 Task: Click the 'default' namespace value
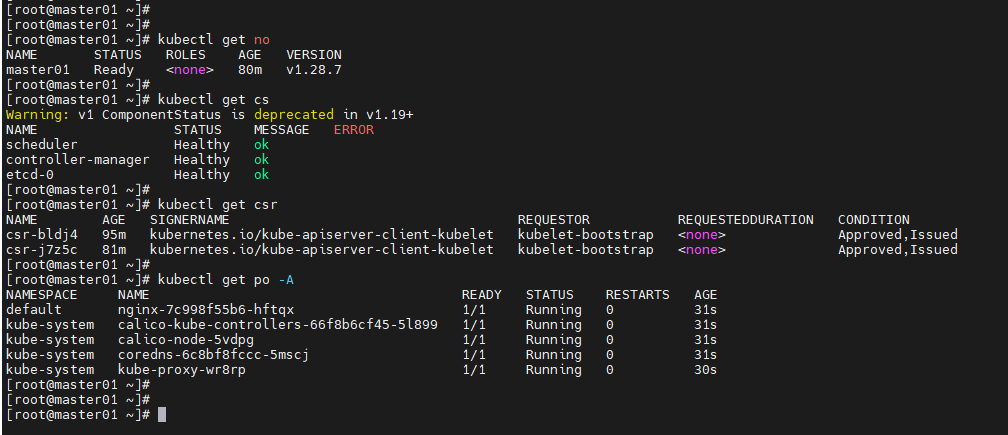coord(33,310)
